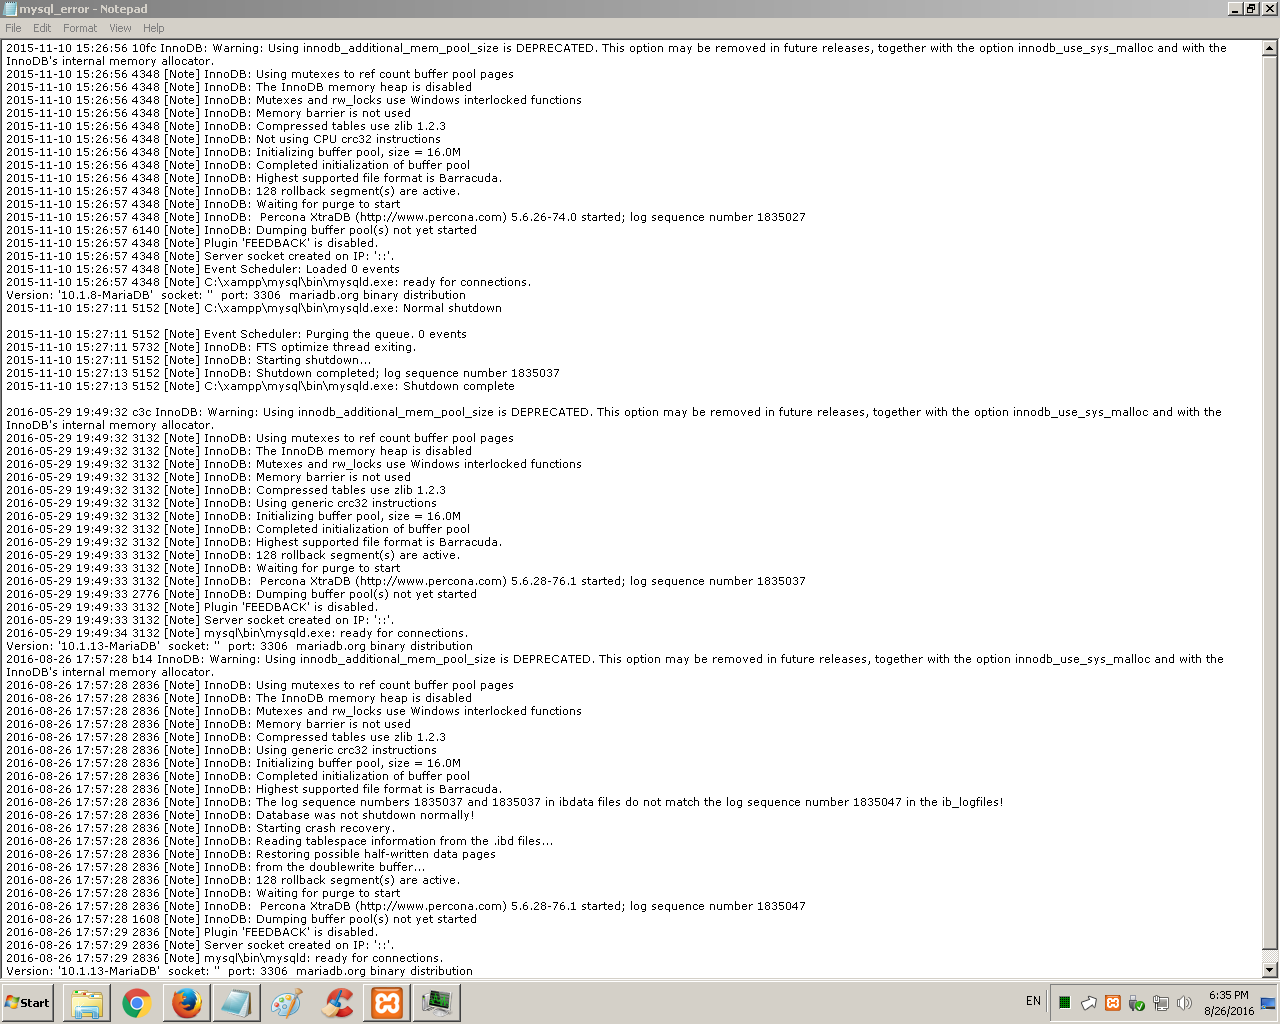Click the line 'Initializing buffer pool, size = 16.0M' dated 2015-11-10
The image size is (1280, 1024).
(233, 152)
